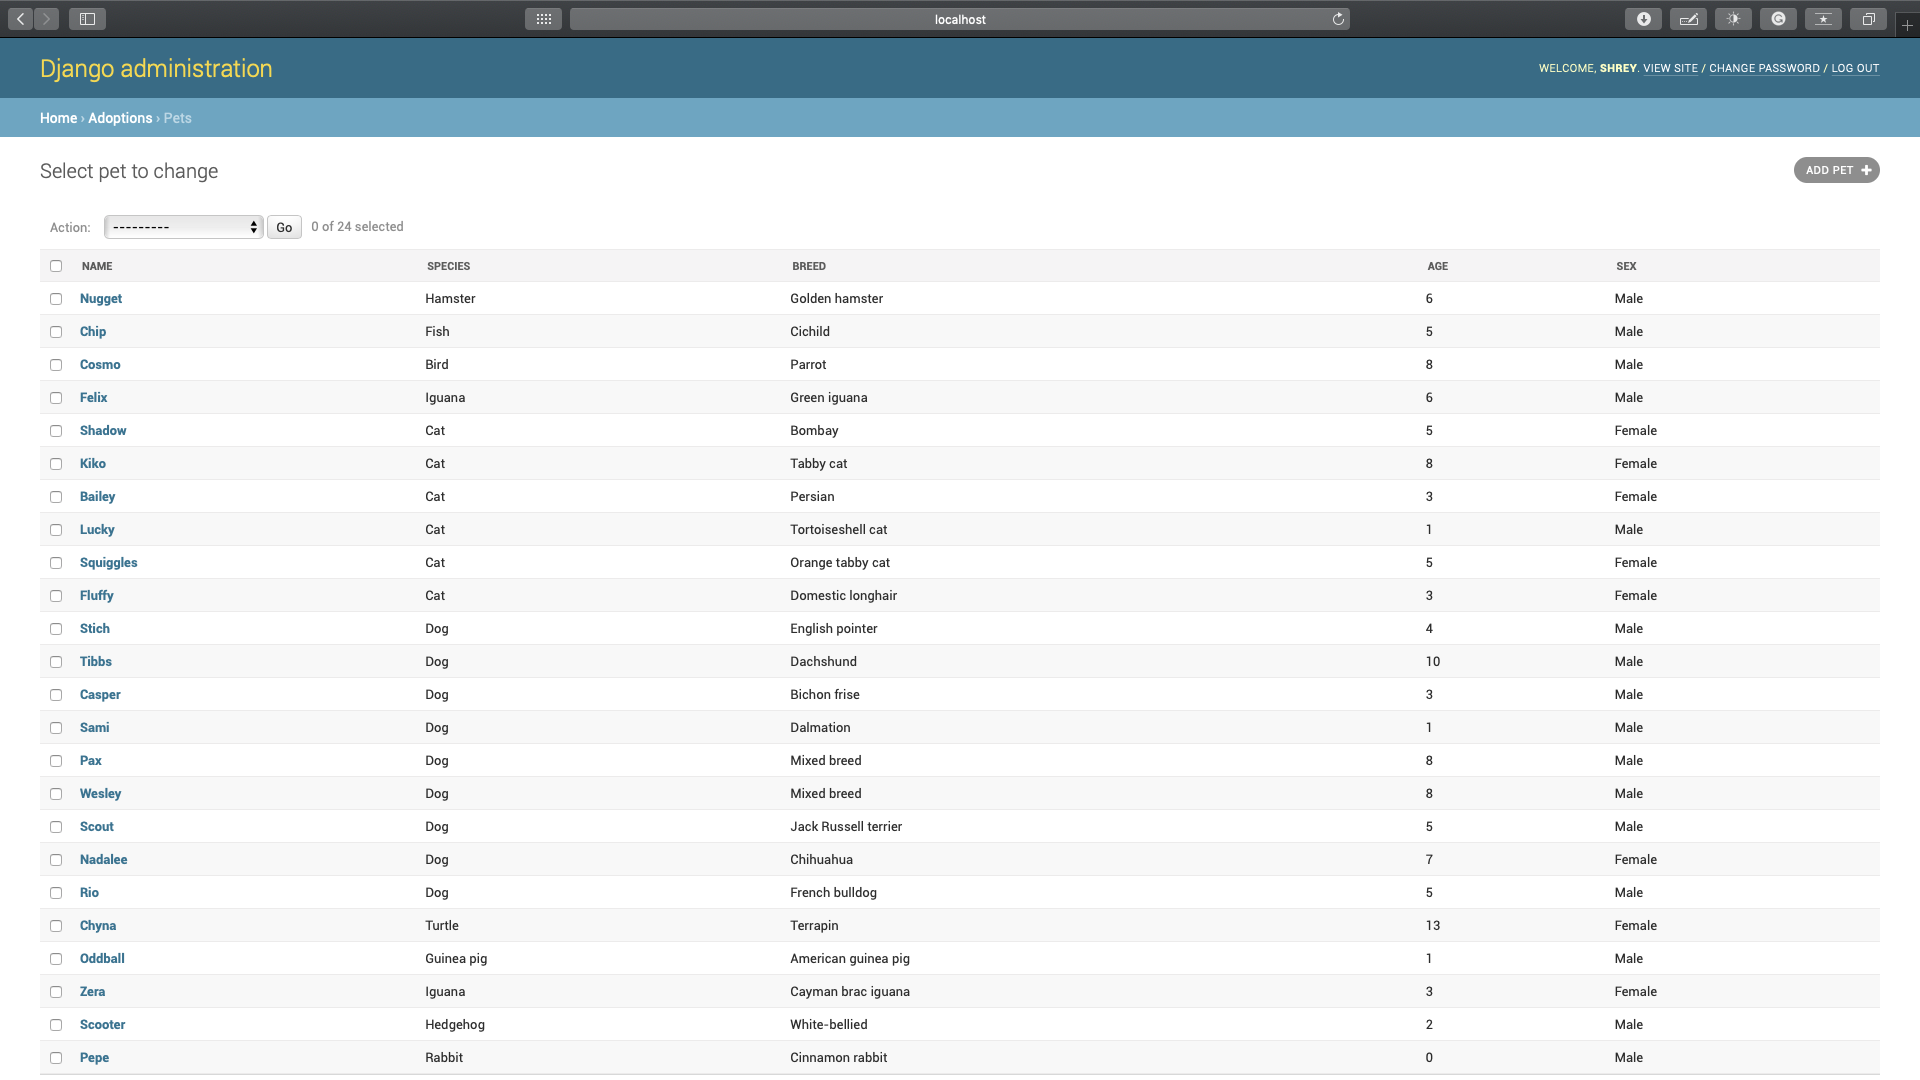Check the checkbox next to Nugget
The height and width of the screenshot is (1080, 1920).
[56, 299]
